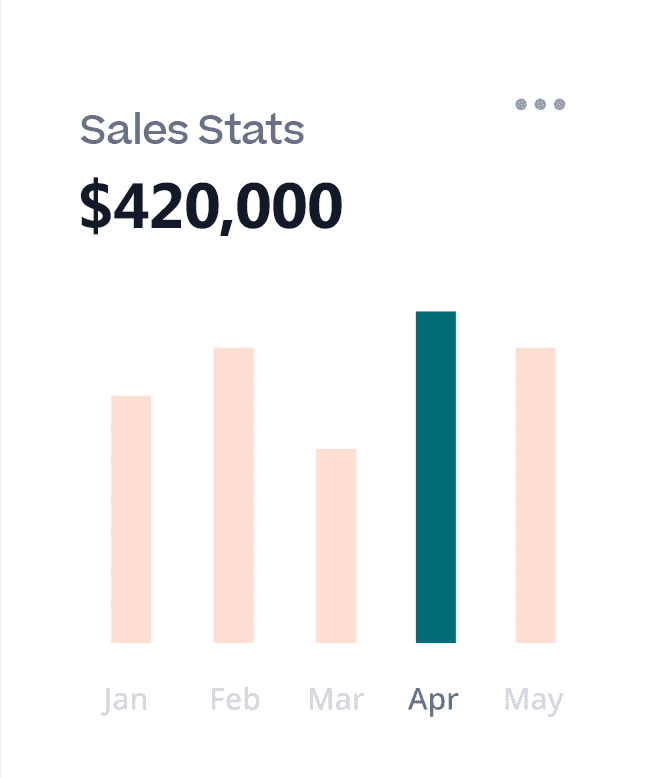Click the highlighted Apr month label
The width and height of the screenshot is (657, 778).
coord(433,700)
